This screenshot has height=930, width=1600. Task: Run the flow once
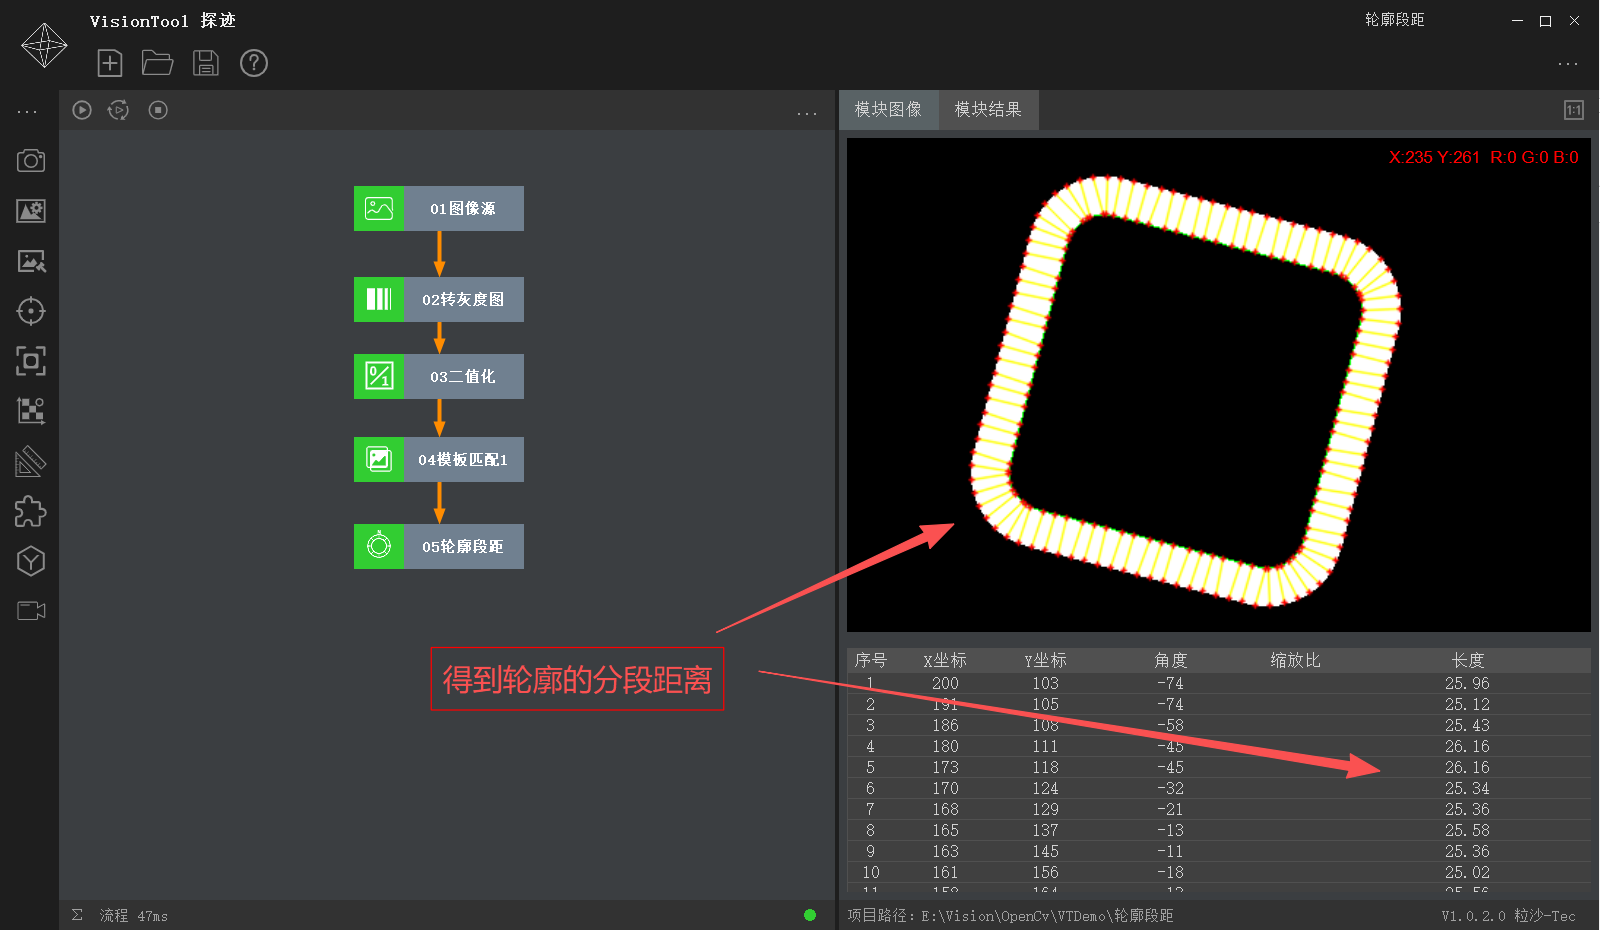tap(82, 110)
